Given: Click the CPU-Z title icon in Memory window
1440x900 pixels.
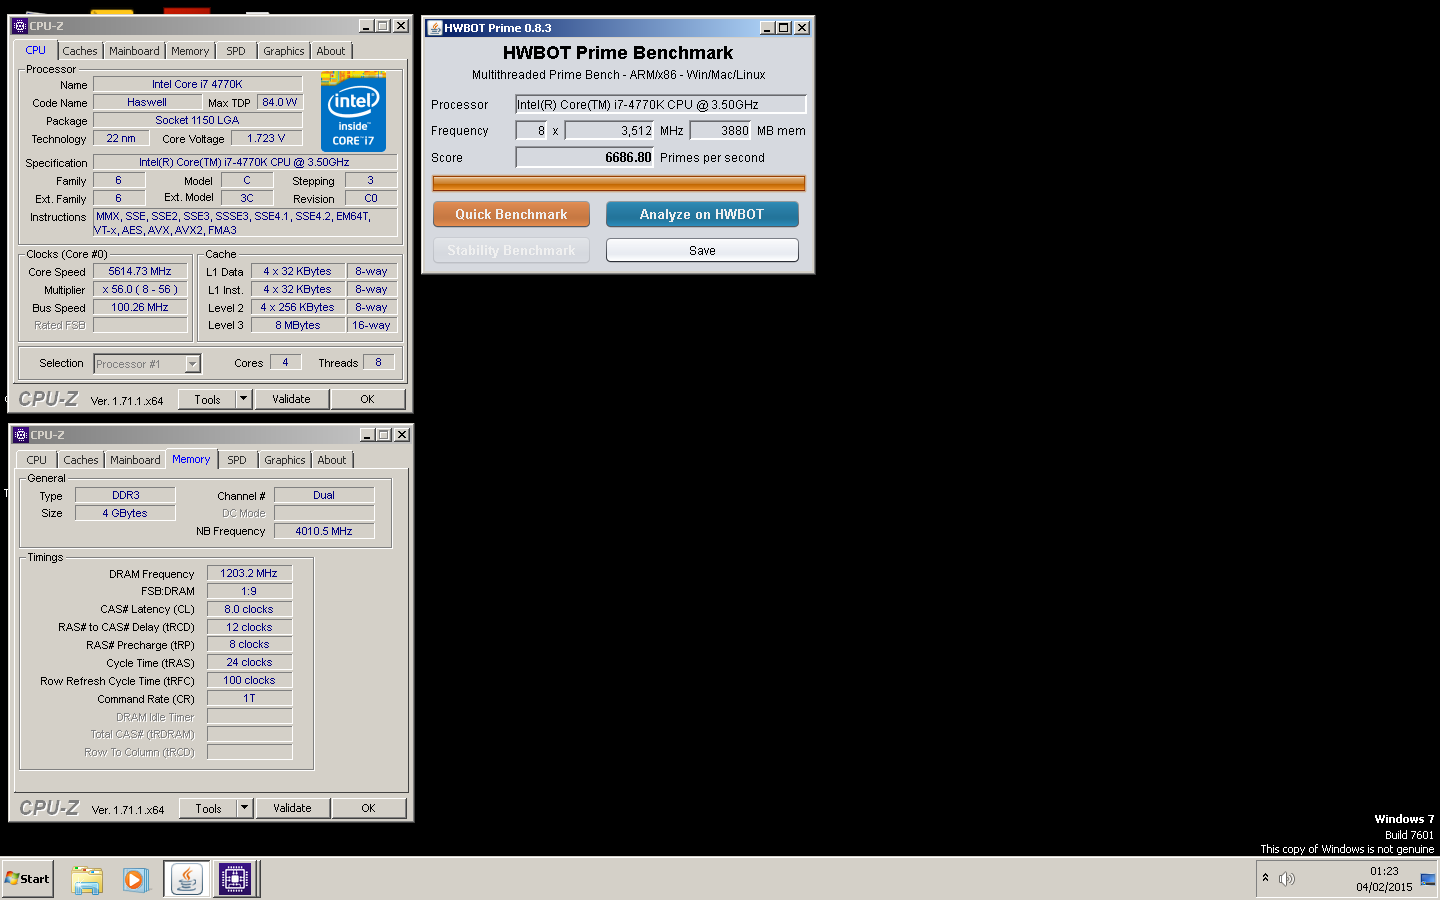Looking at the screenshot, I should pos(20,435).
